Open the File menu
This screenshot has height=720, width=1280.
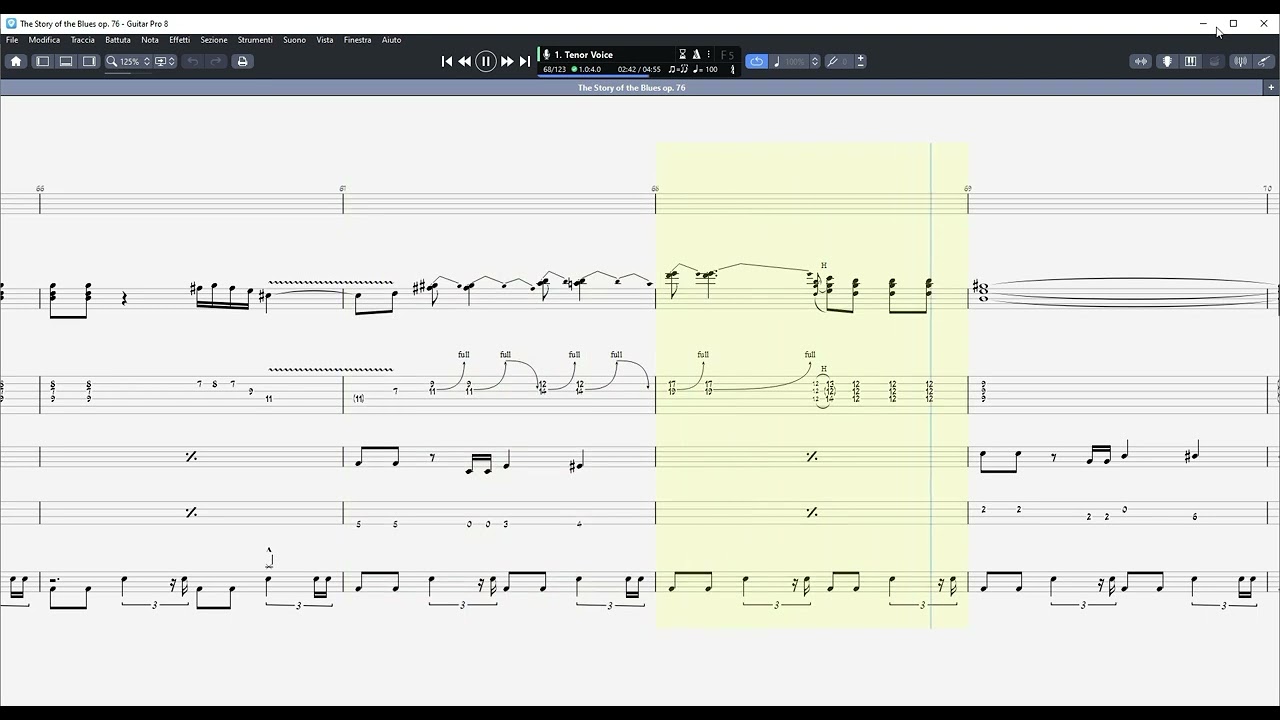pyautogui.click(x=12, y=40)
